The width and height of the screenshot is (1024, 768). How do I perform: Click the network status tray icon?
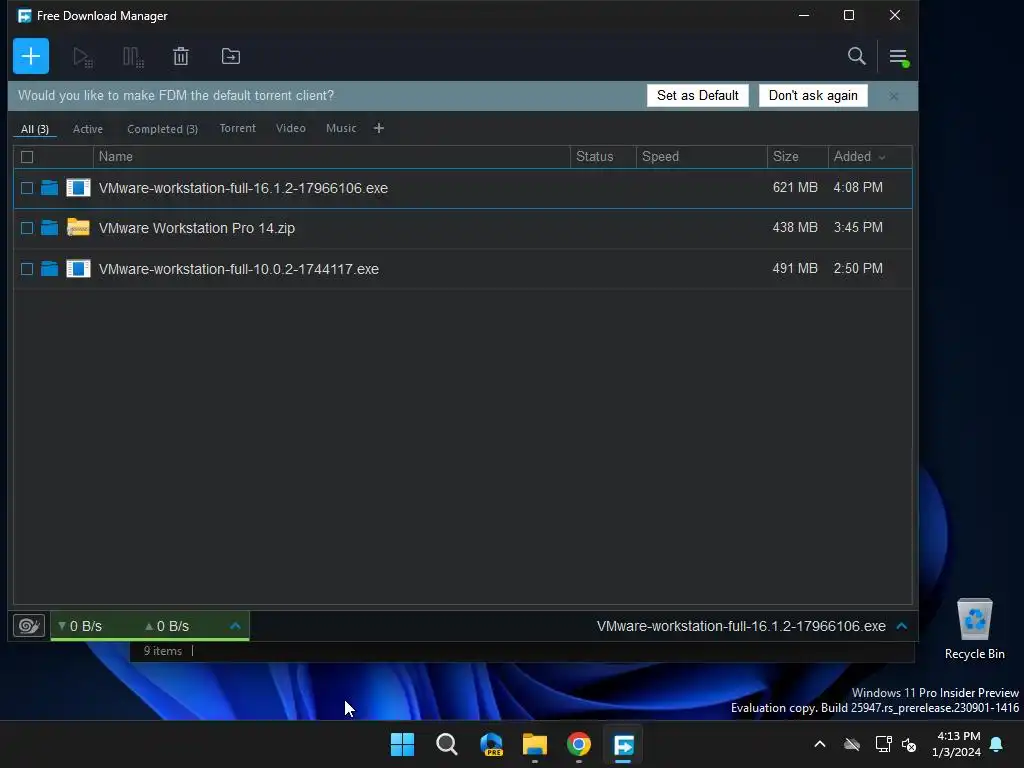(883, 744)
